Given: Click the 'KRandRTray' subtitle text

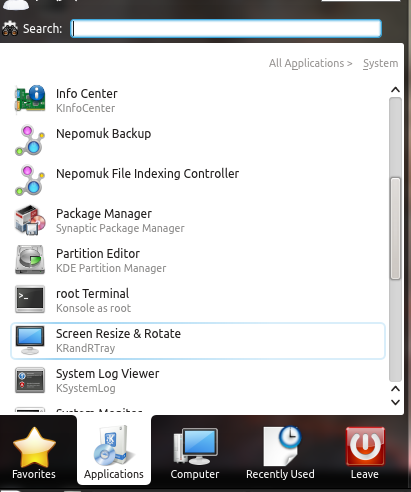Looking at the screenshot, I should (x=86, y=348).
